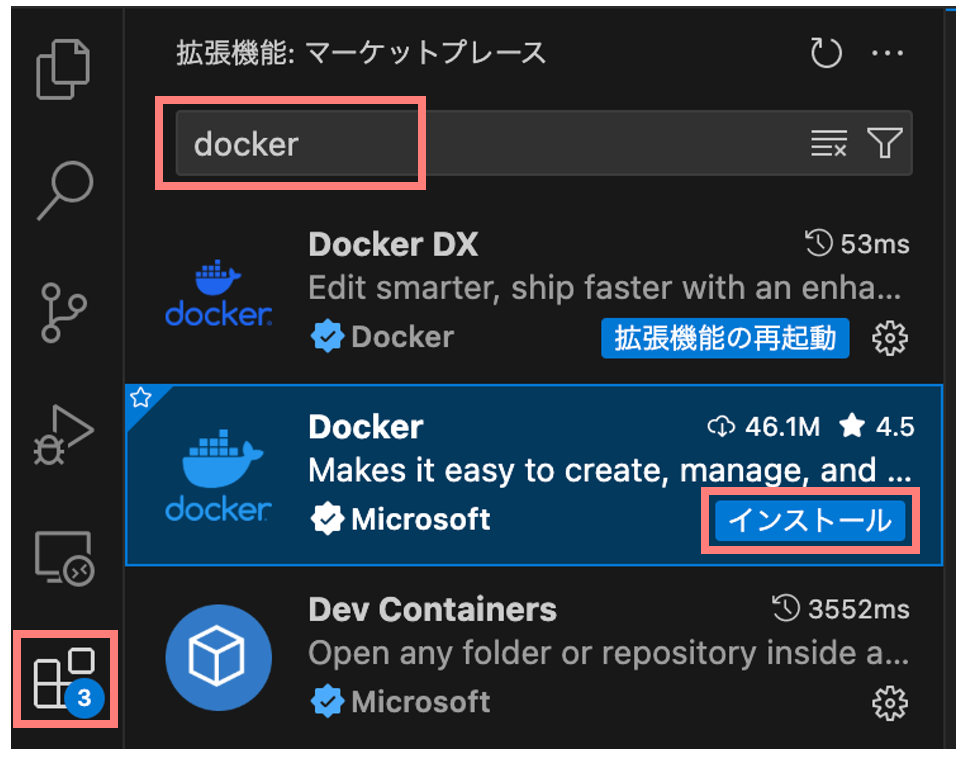Open the views menu via the ellipsis

pos(888,52)
